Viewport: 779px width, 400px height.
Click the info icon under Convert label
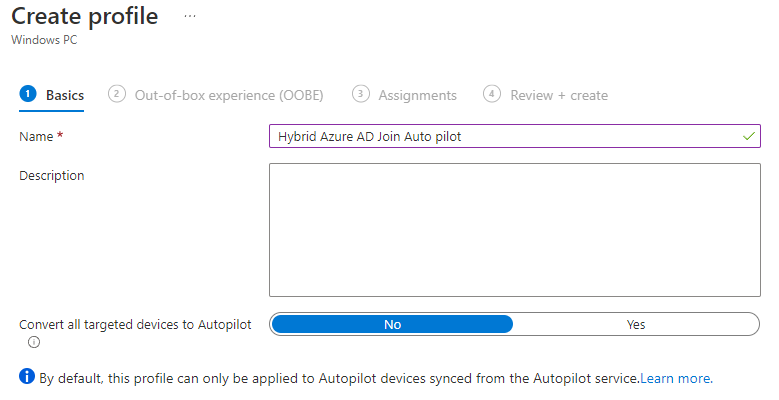[x=34, y=342]
